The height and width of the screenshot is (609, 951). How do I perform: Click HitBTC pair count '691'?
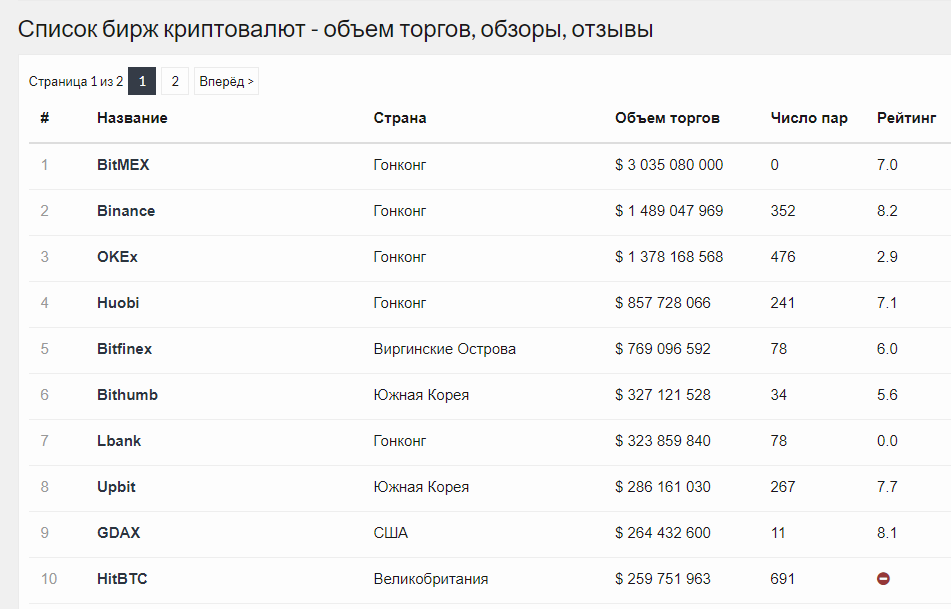(x=782, y=579)
